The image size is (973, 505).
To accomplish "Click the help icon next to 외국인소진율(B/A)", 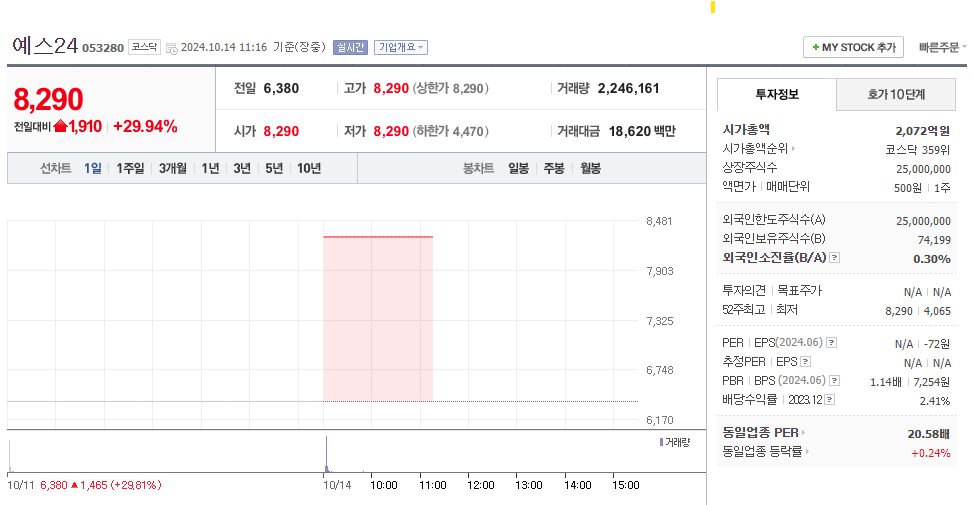I will coord(835,257).
